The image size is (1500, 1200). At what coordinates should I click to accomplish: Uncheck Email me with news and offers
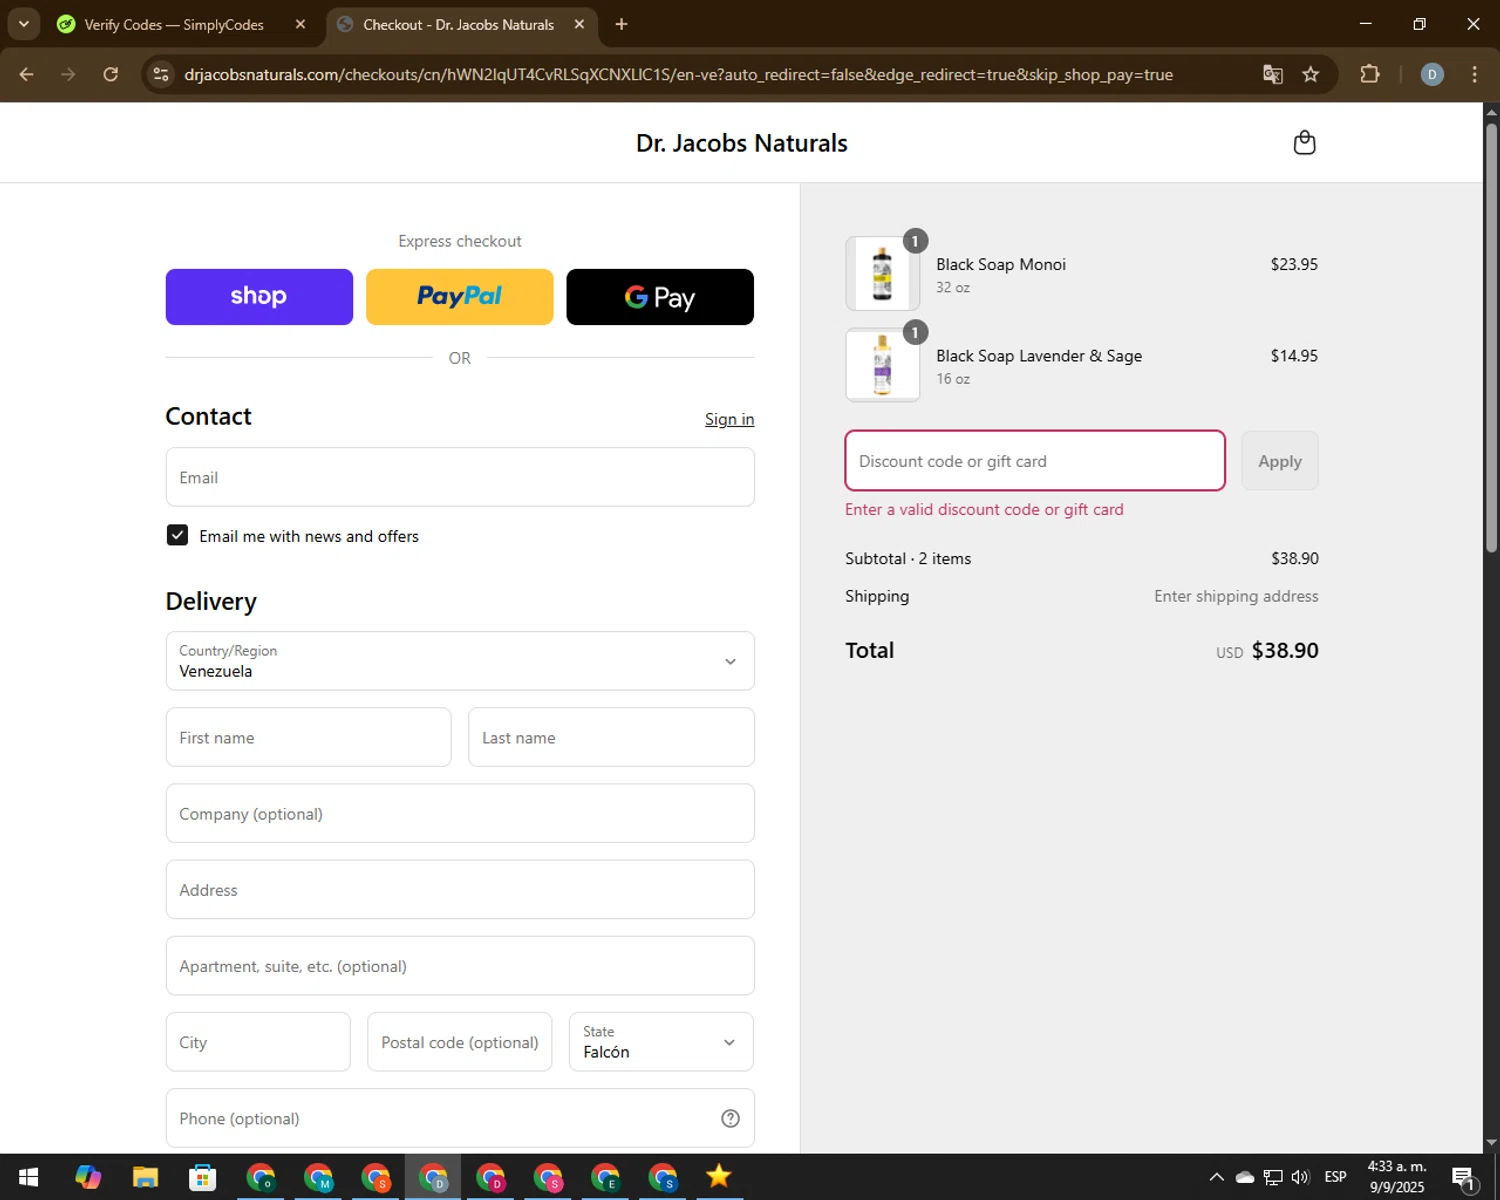coord(177,536)
